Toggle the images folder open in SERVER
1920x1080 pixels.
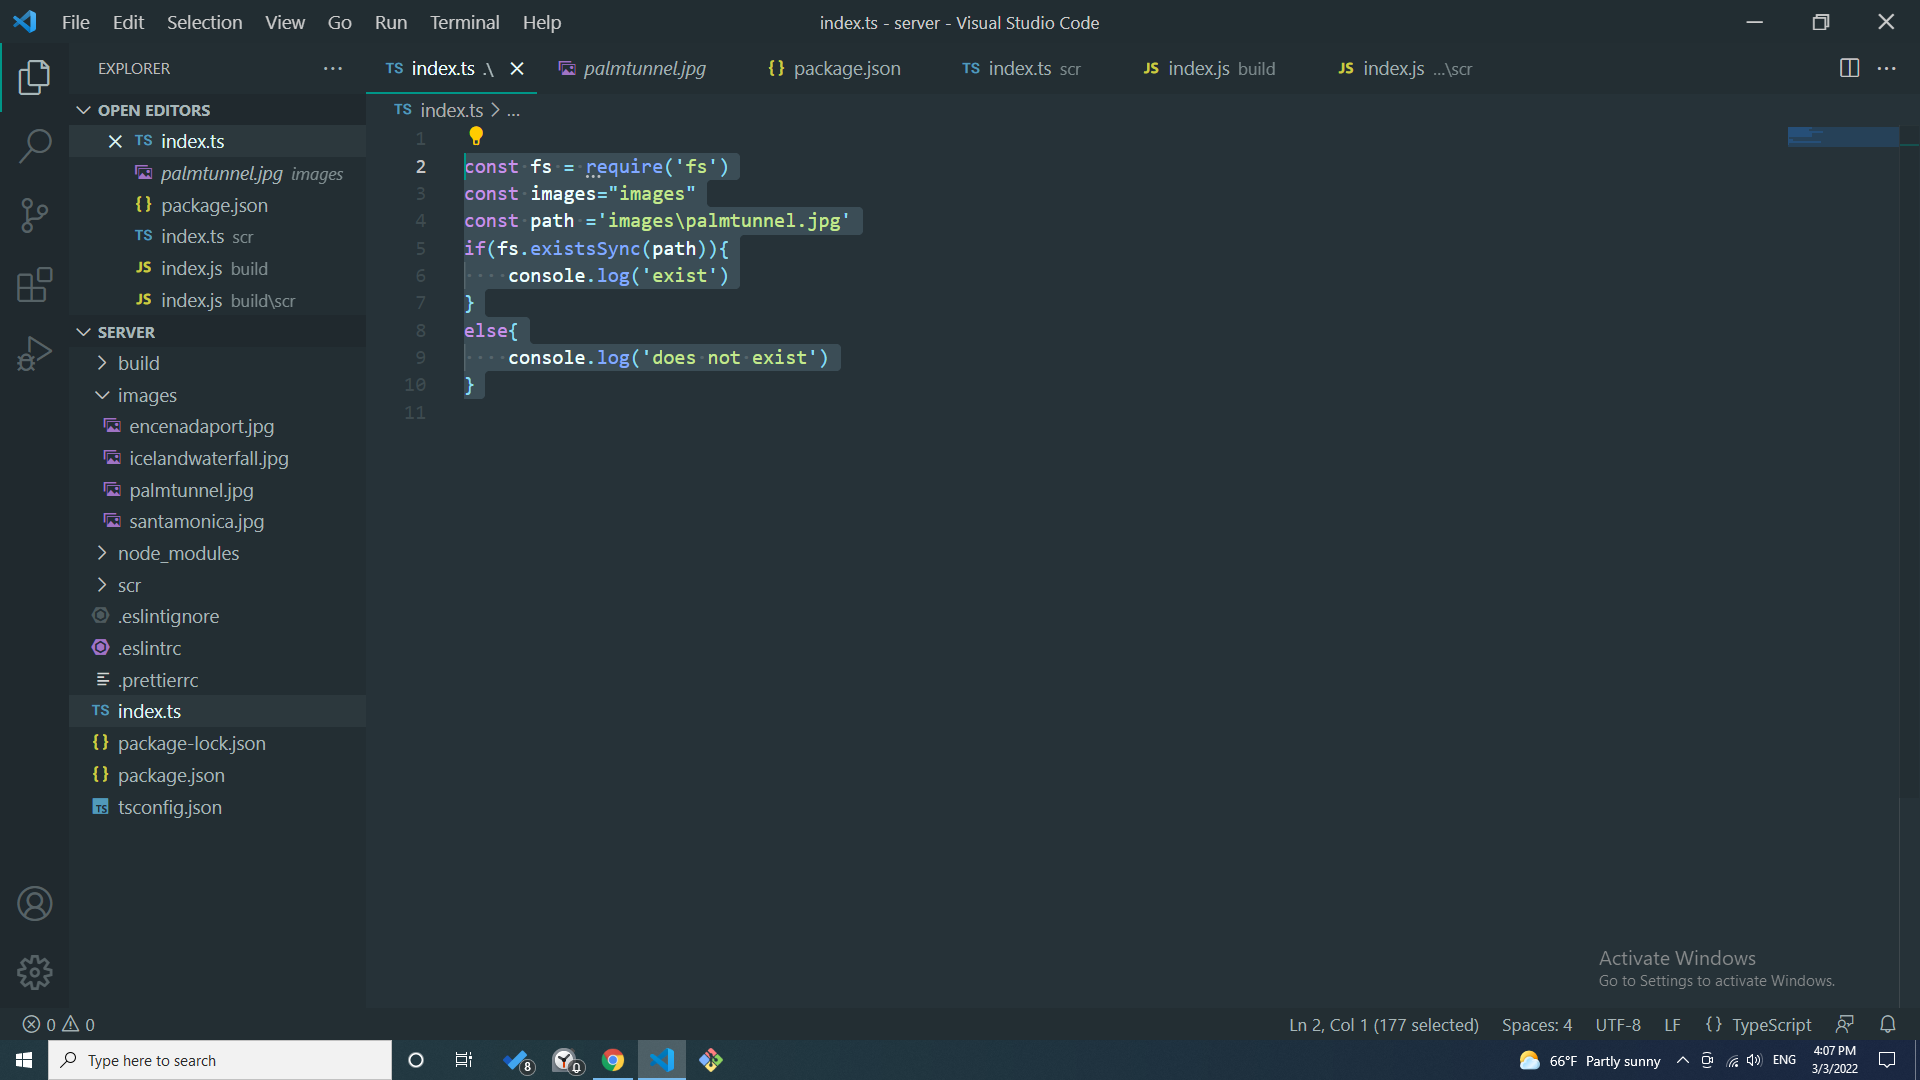tap(103, 394)
